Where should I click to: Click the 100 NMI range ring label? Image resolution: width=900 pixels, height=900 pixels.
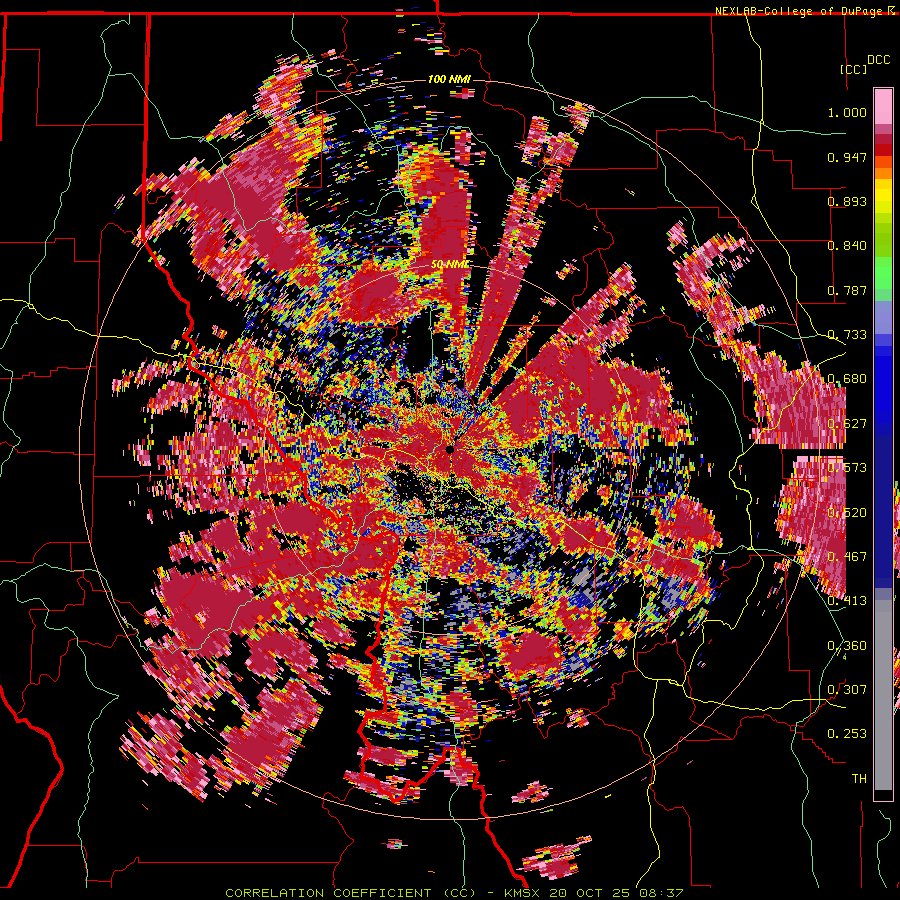pyautogui.click(x=449, y=79)
